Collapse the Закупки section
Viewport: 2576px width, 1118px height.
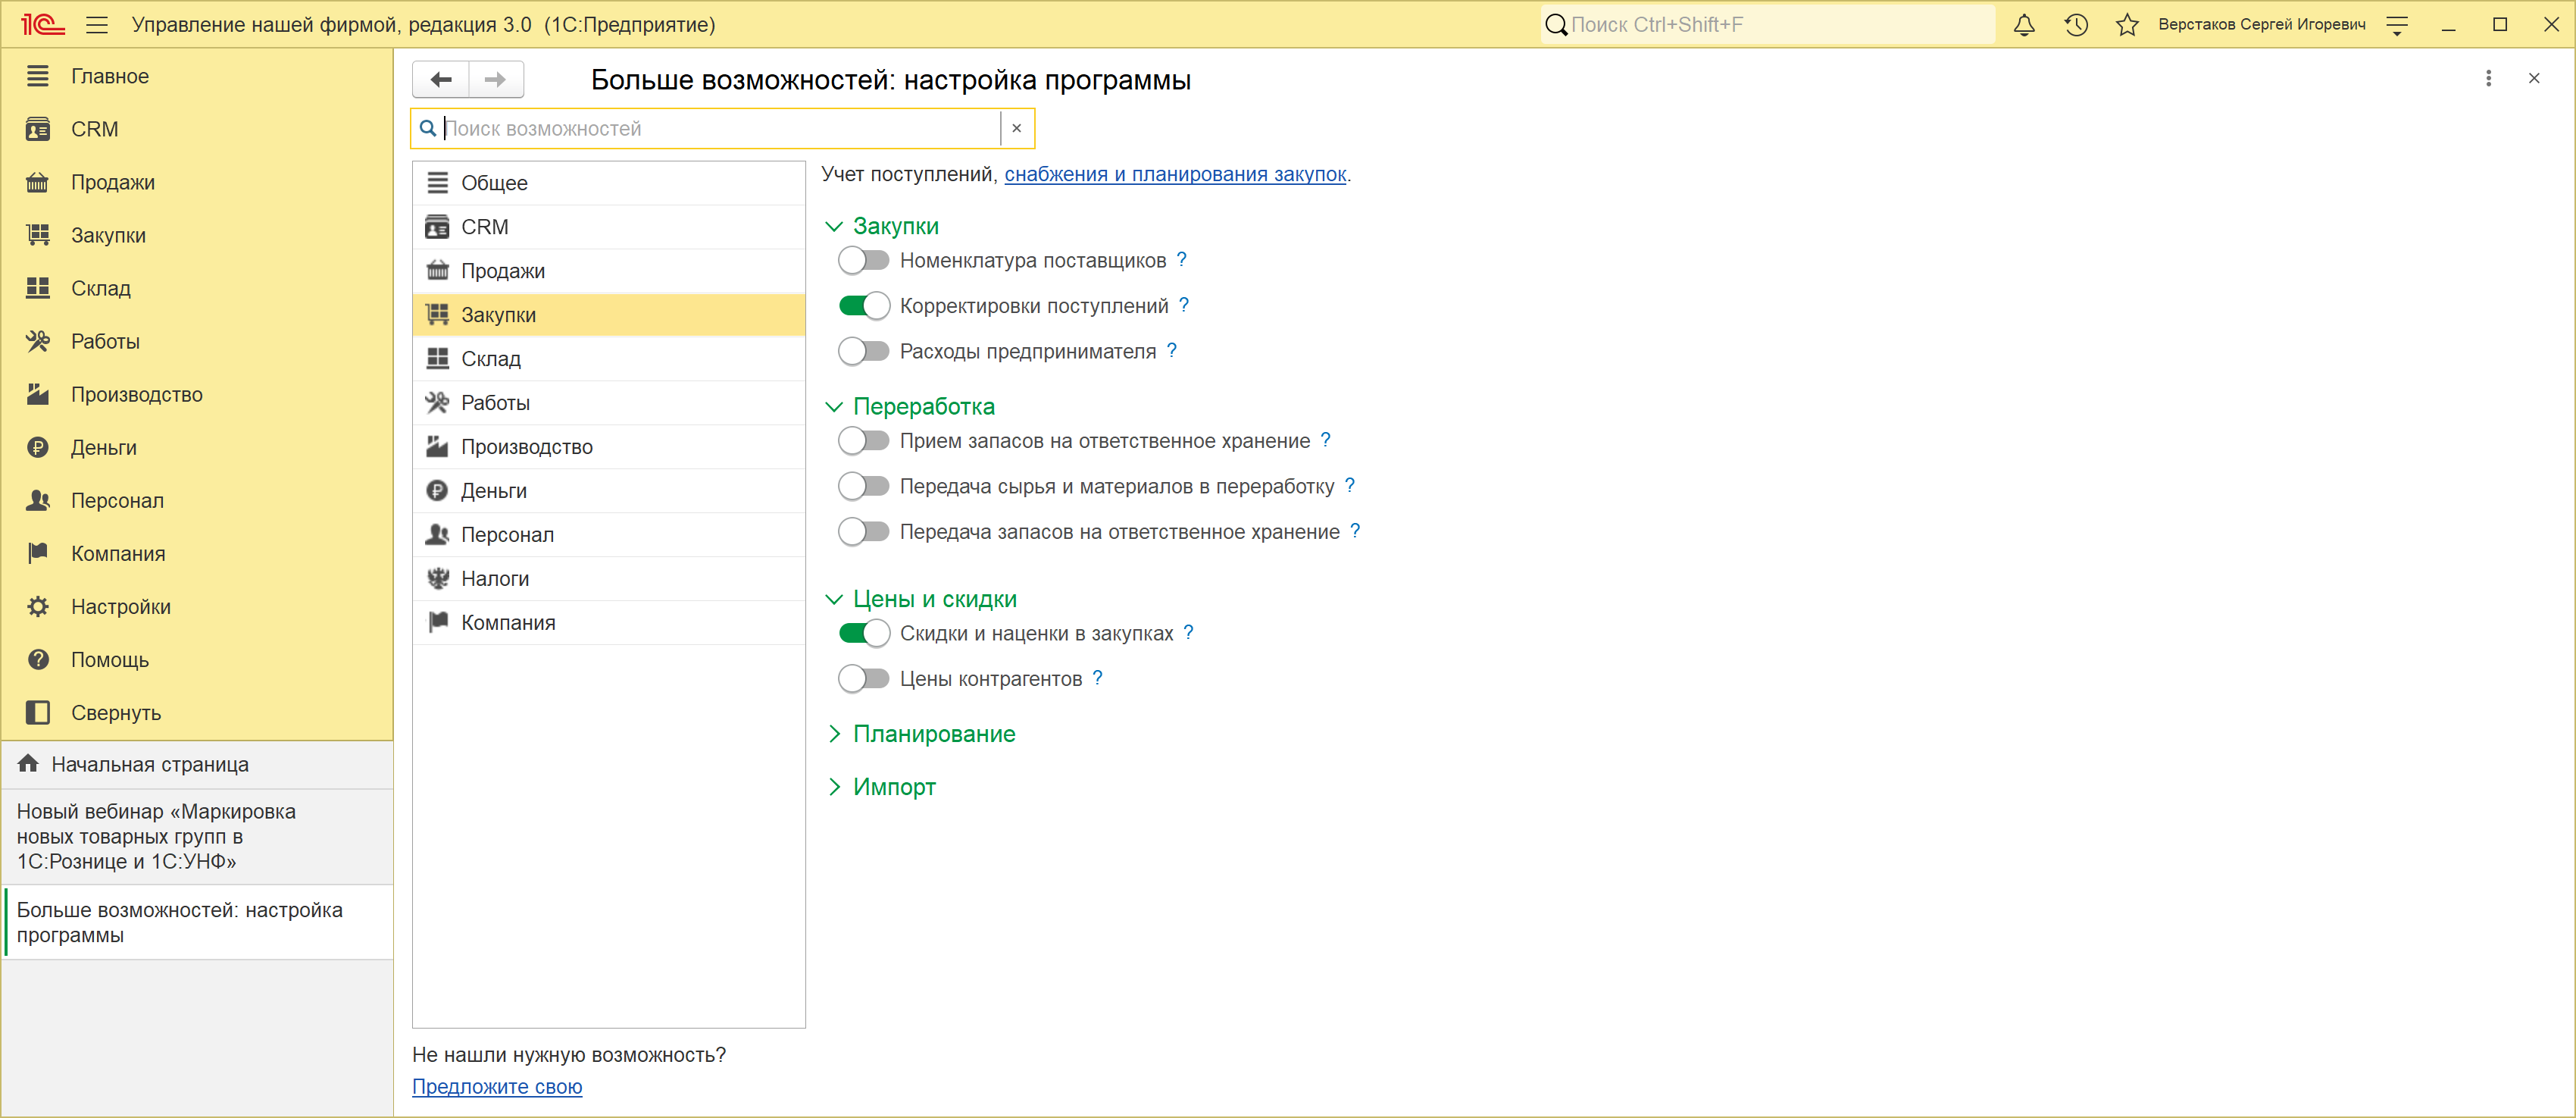pyautogui.click(x=833, y=227)
